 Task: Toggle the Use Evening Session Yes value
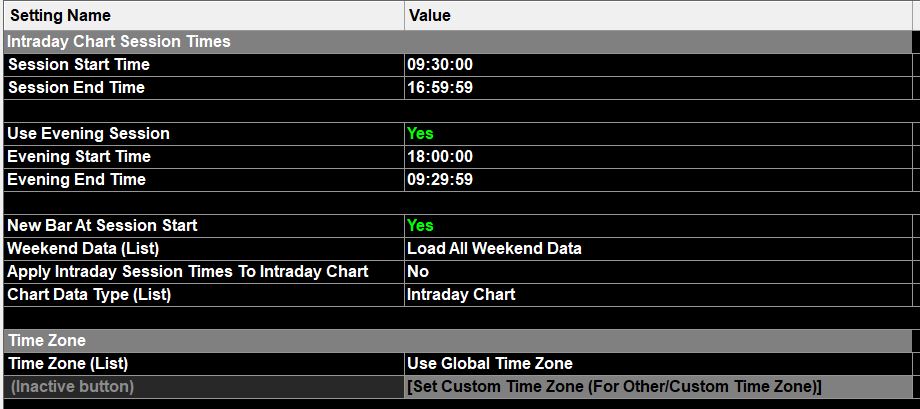point(421,133)
